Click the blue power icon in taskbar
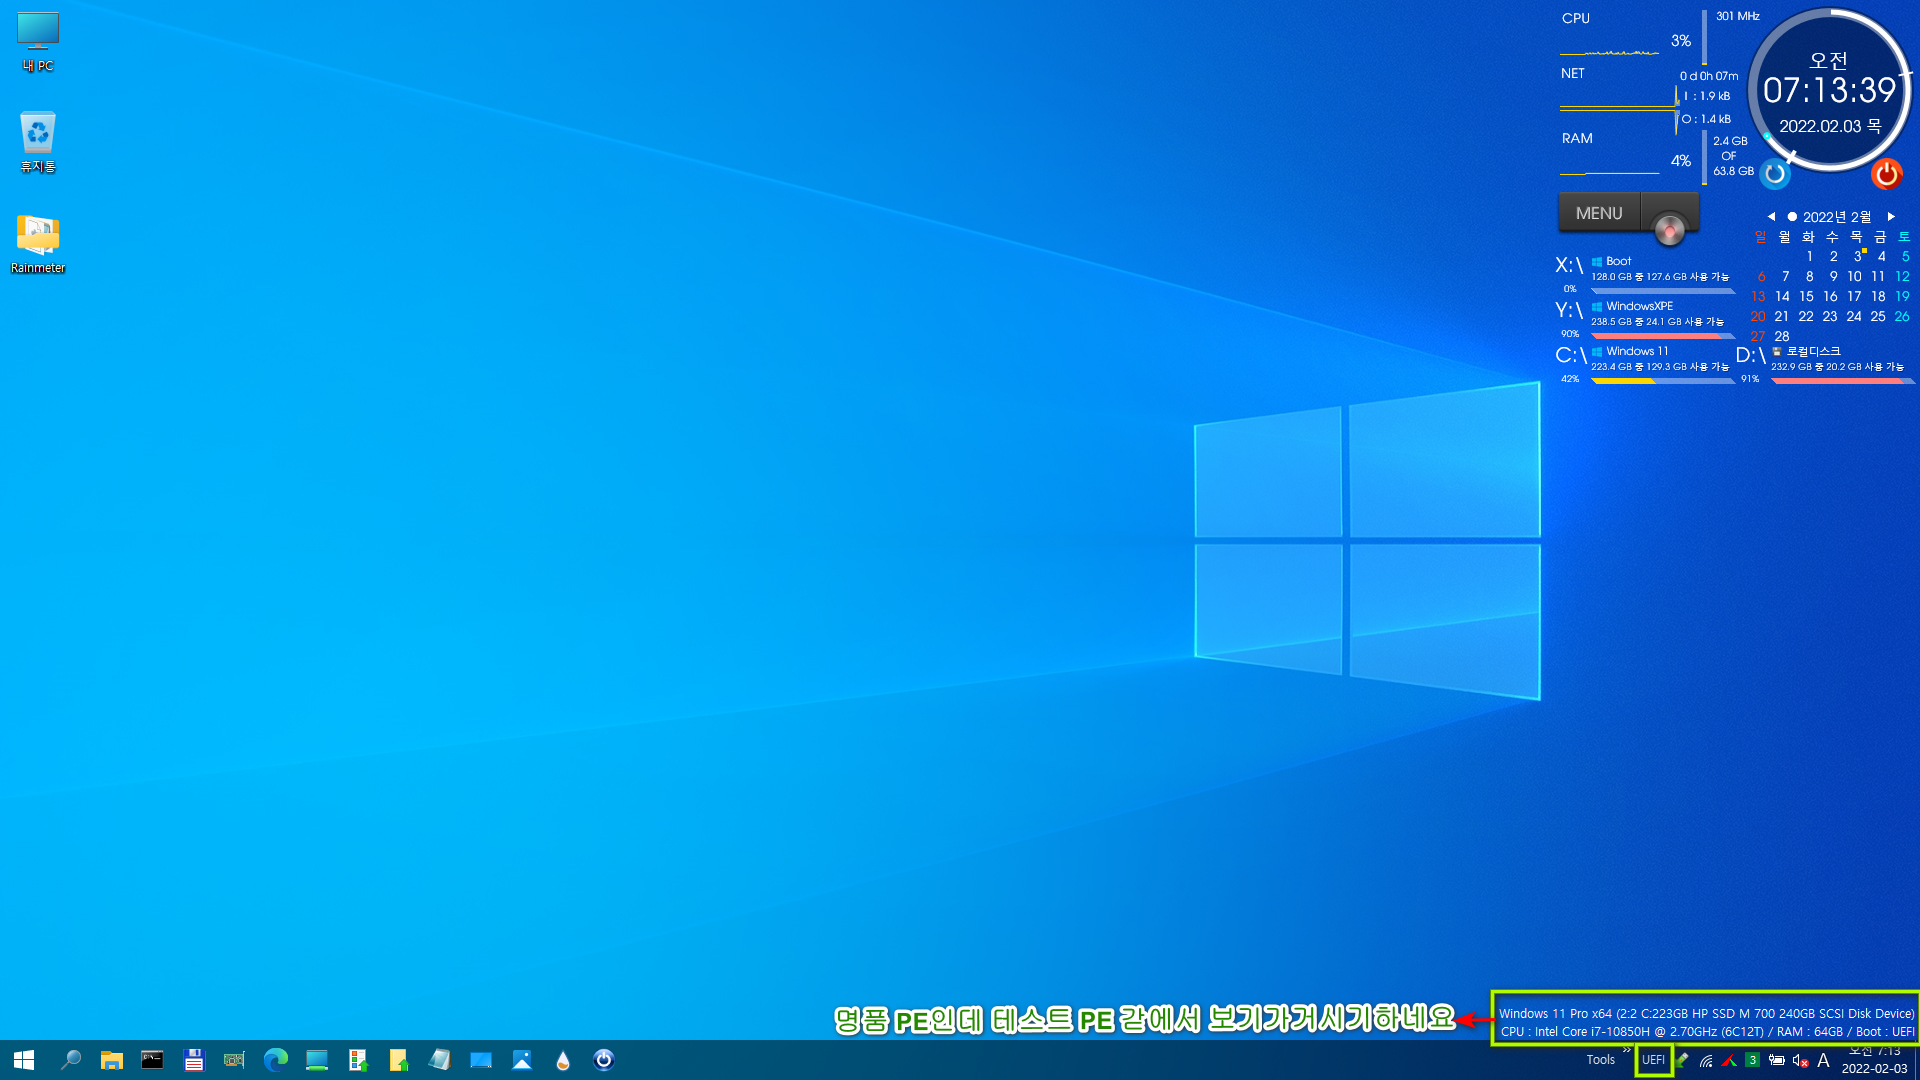Viewport: 1920px width, 1080px height. pos(604,1060)
